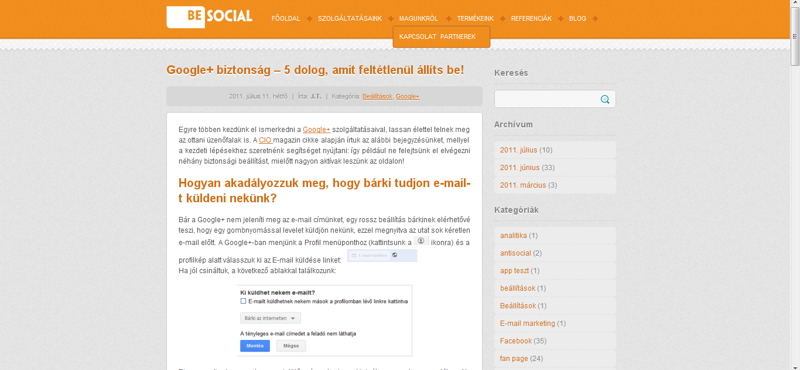Viewport: 800px width, 370px height.
Task: Click the BeSocial logo
Action: (x=209, y=16)
